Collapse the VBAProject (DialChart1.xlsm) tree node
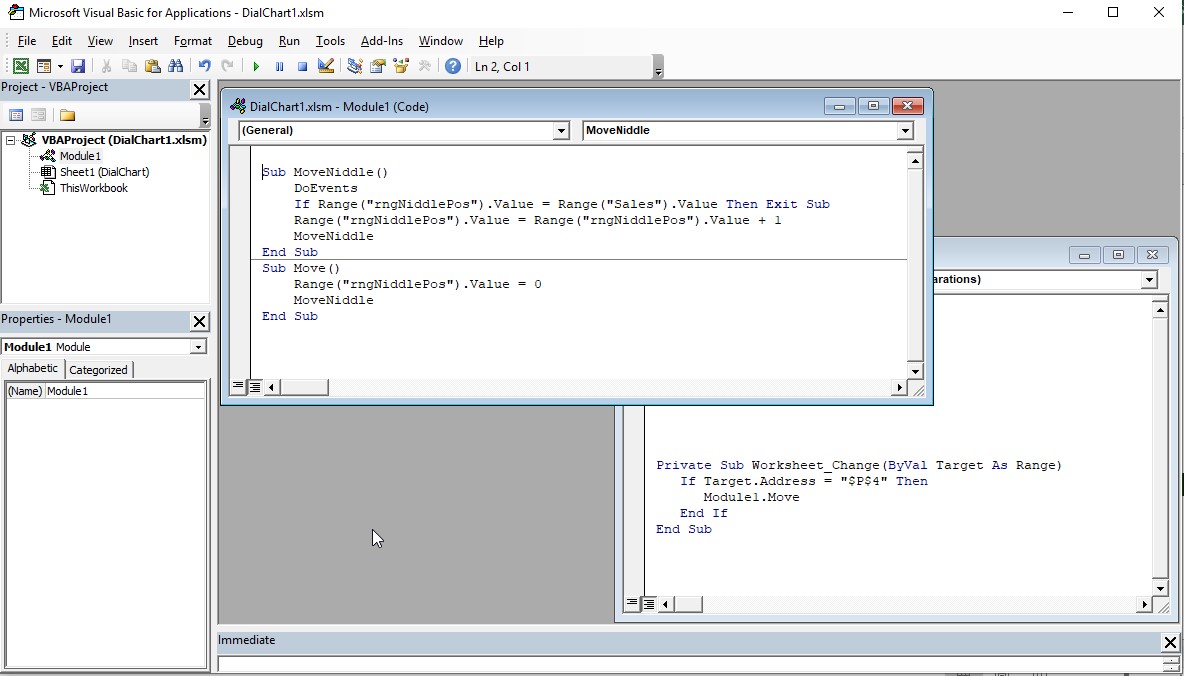Image resolution: width=1184 pixels, height=676 pixels. coord(11,140)
